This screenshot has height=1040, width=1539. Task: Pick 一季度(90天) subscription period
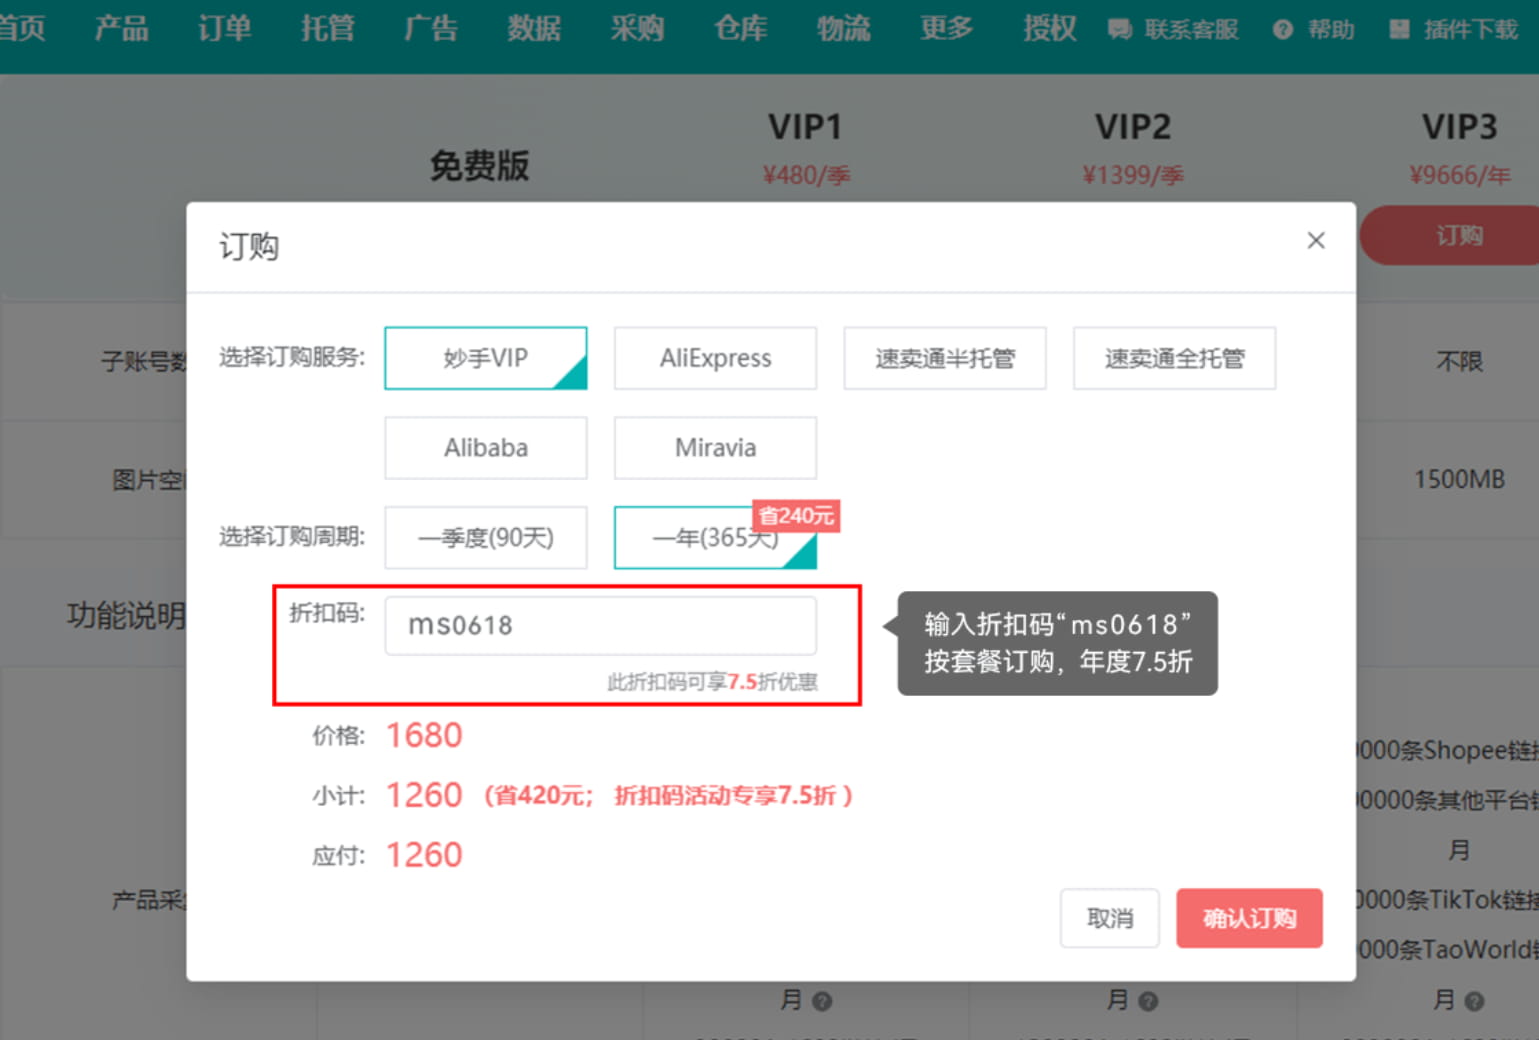click(x=486, y=538)
